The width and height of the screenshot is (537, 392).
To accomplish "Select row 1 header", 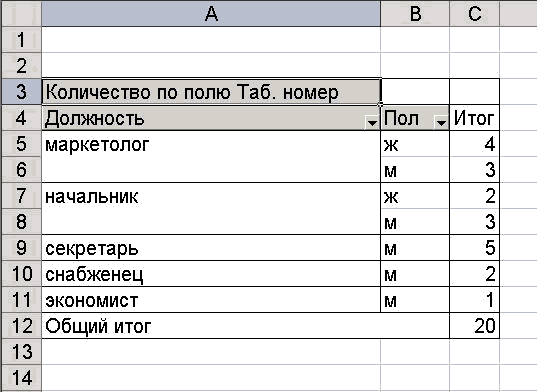I will coord(21,40).
